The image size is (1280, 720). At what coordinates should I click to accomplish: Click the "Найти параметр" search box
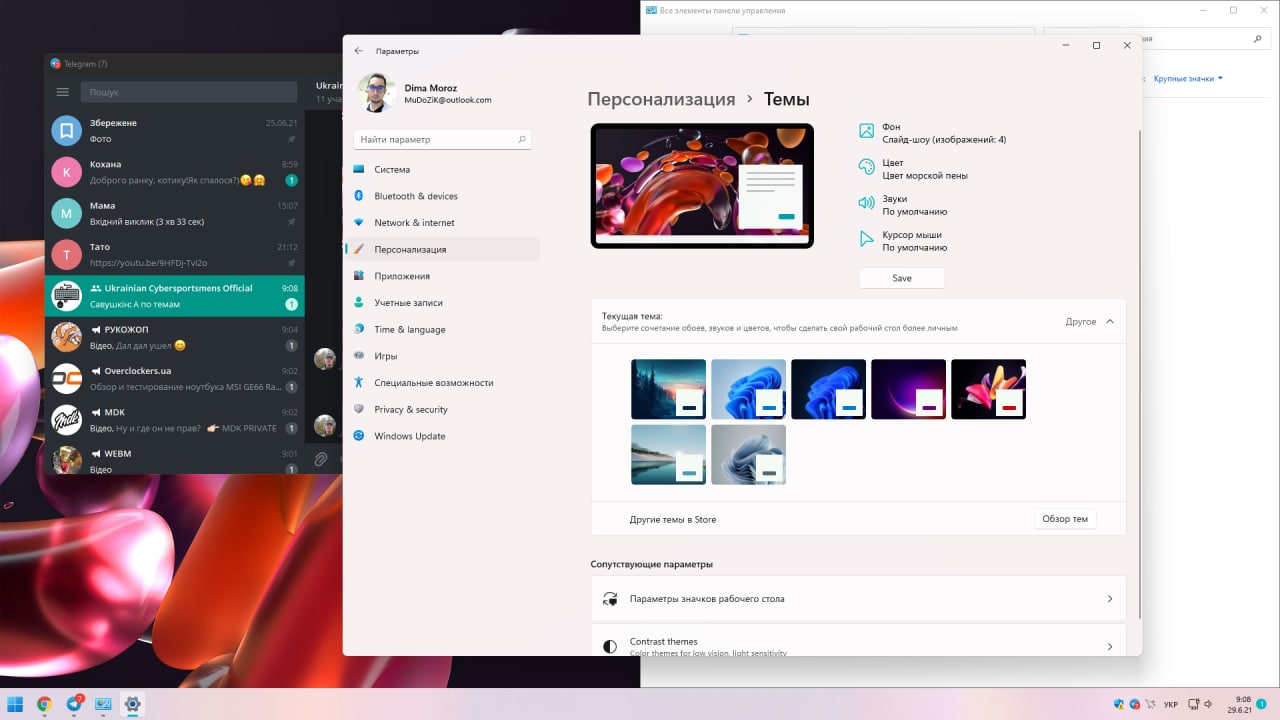click(442, 140)
